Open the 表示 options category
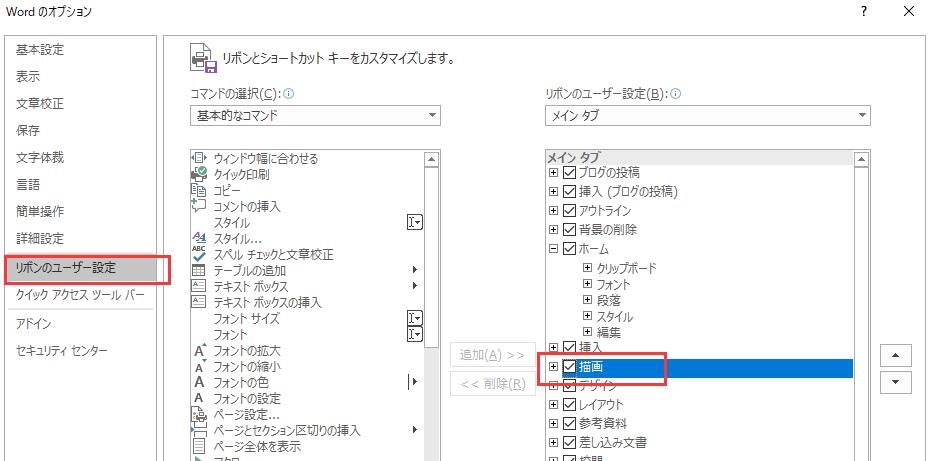The image size is (928, 461). (x=28, y=76)
